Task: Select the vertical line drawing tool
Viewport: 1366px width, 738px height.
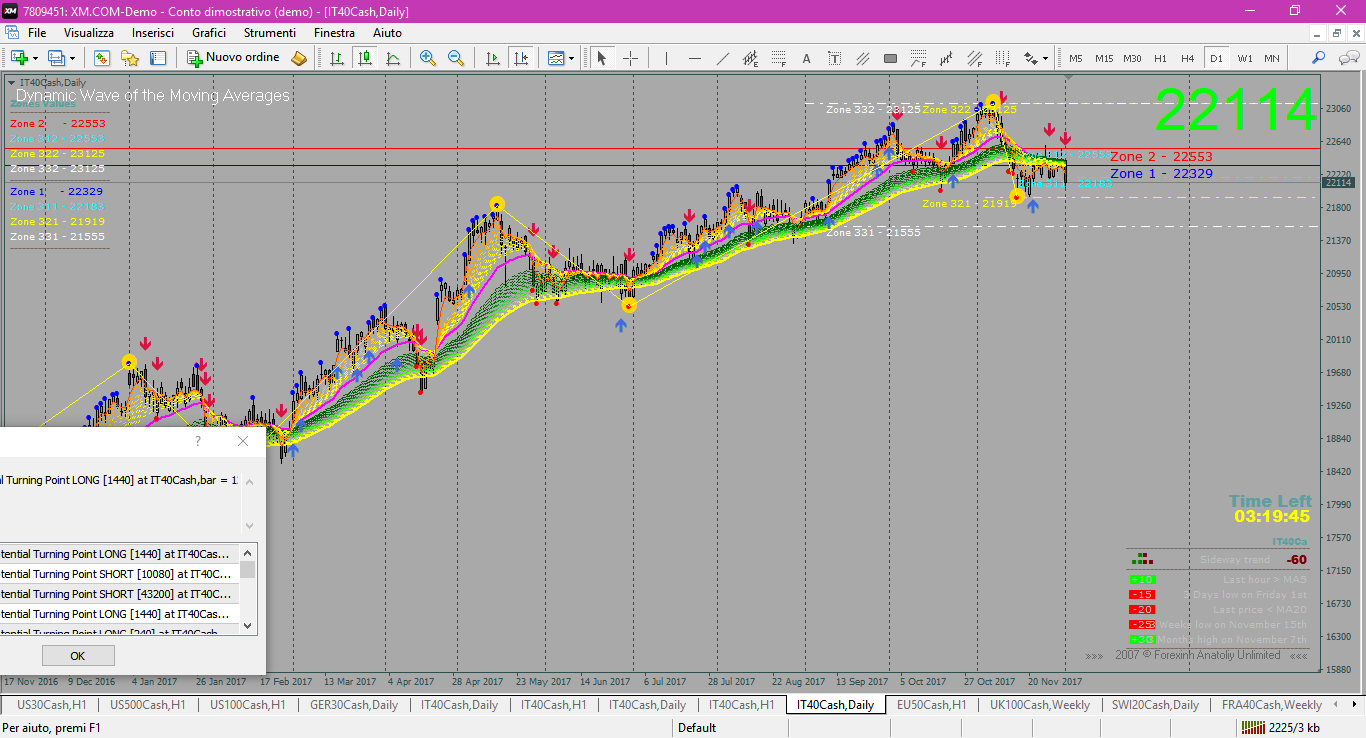Action: coord(666,58)
